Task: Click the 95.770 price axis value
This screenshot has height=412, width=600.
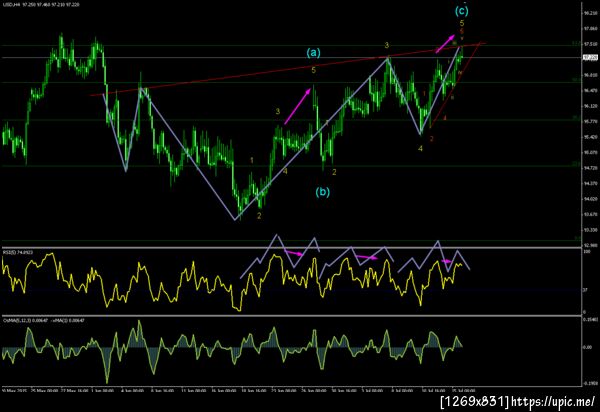Action: 590,122
